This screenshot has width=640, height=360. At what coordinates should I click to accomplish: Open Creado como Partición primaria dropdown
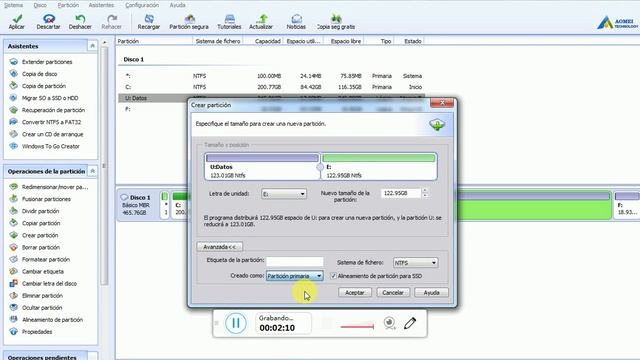(294, 276)
